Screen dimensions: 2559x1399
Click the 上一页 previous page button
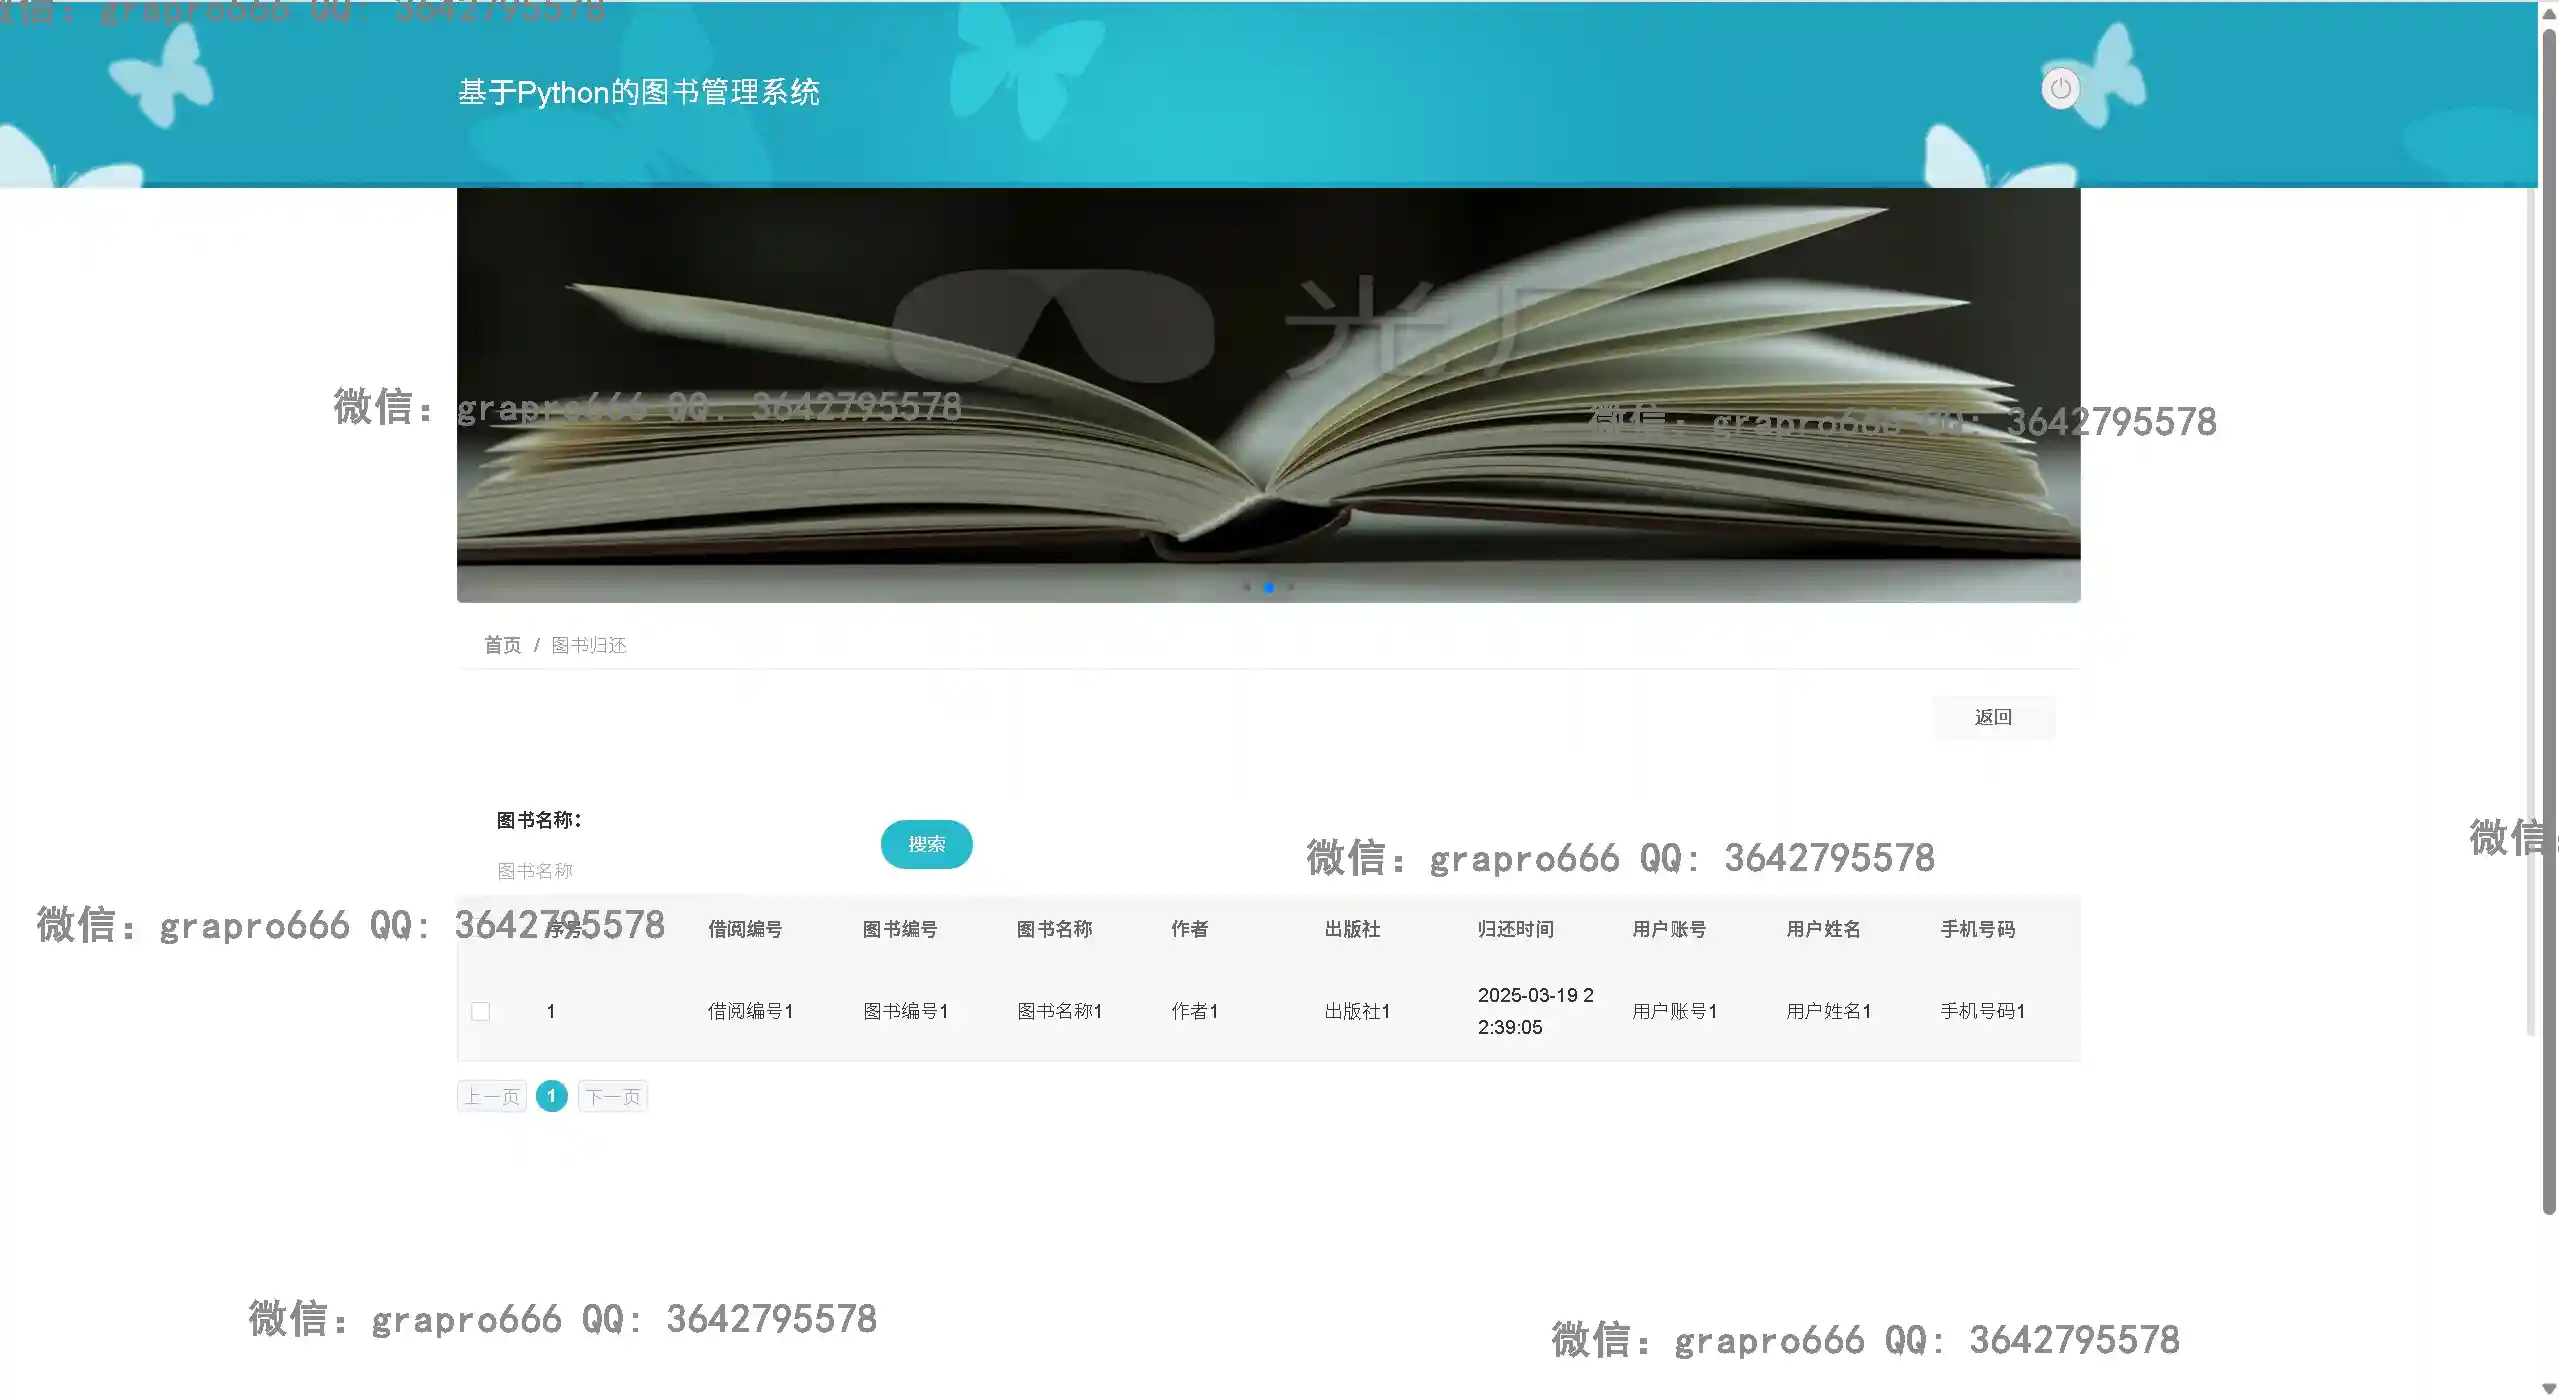[x=491, y=1096]
